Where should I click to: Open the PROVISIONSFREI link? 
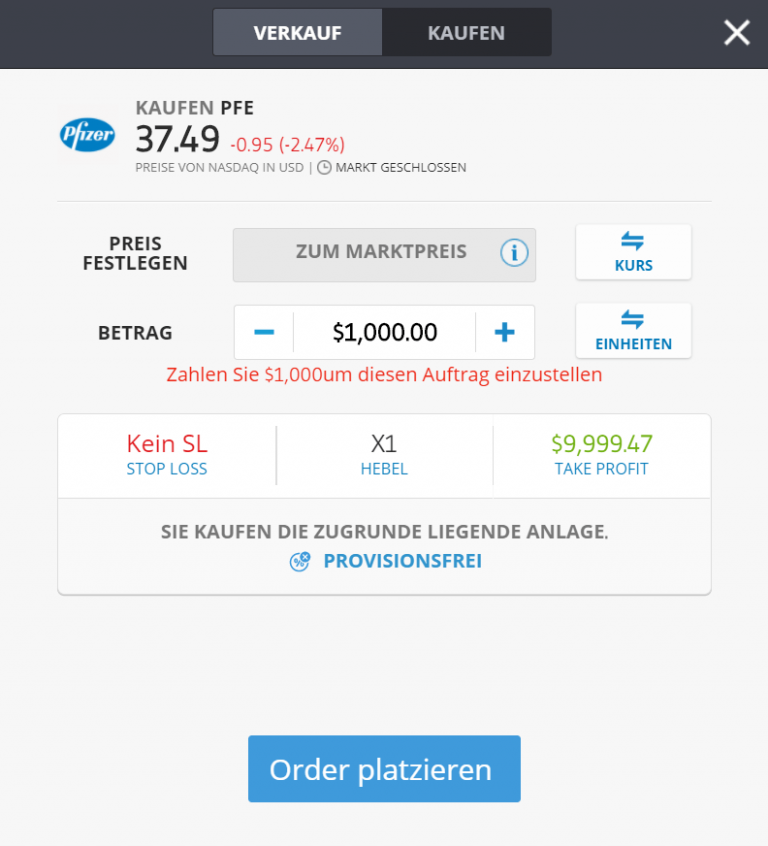coord(402,561)
